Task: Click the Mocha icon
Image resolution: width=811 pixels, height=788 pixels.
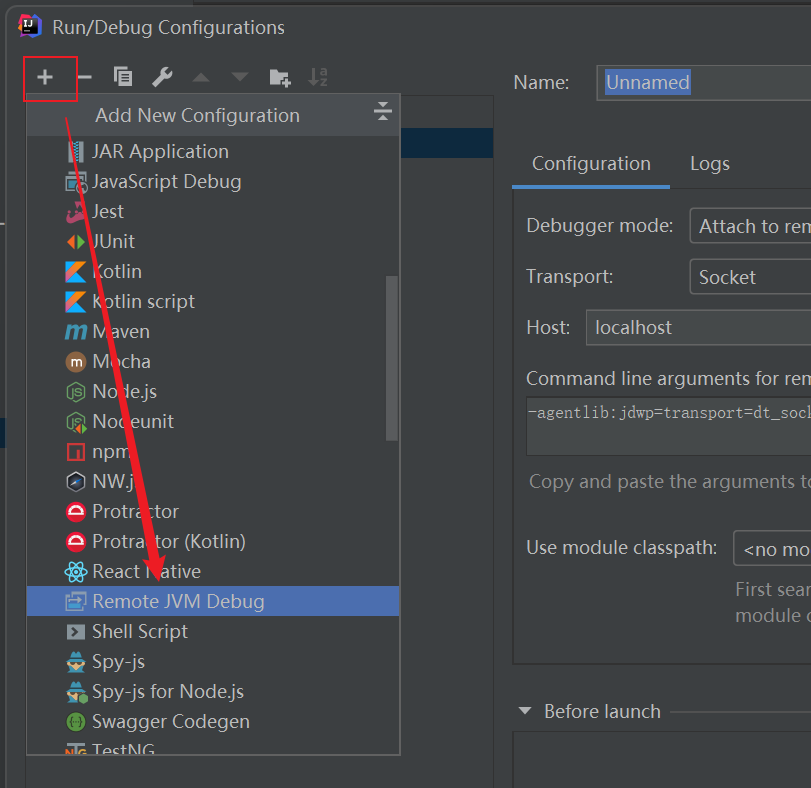Action: coord(76,362)
